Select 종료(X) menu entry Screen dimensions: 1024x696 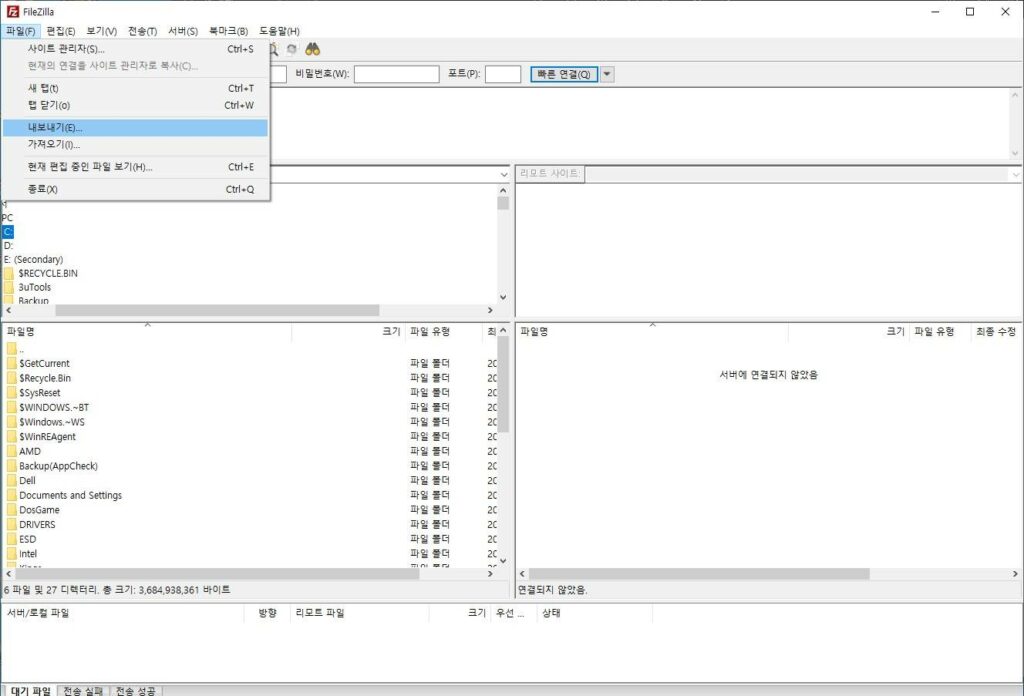(x=136, y=189)
